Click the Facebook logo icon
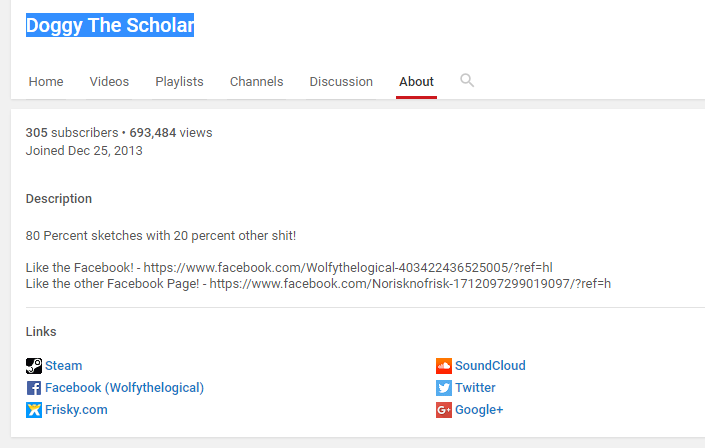The width and height of the screenshot is (705, 448). (34, 388)
